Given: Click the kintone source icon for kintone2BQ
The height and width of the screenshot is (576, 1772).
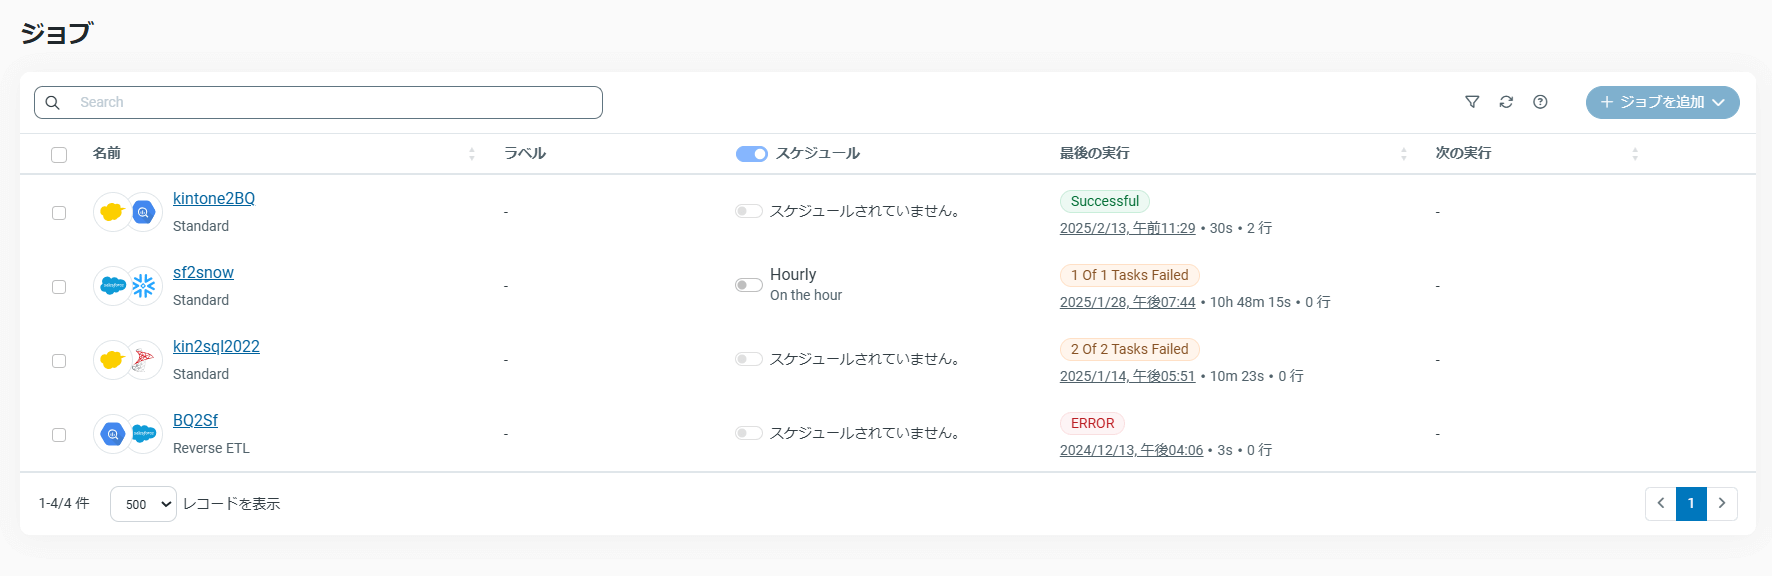Looking at the screenshot, I should click(112, 212).
